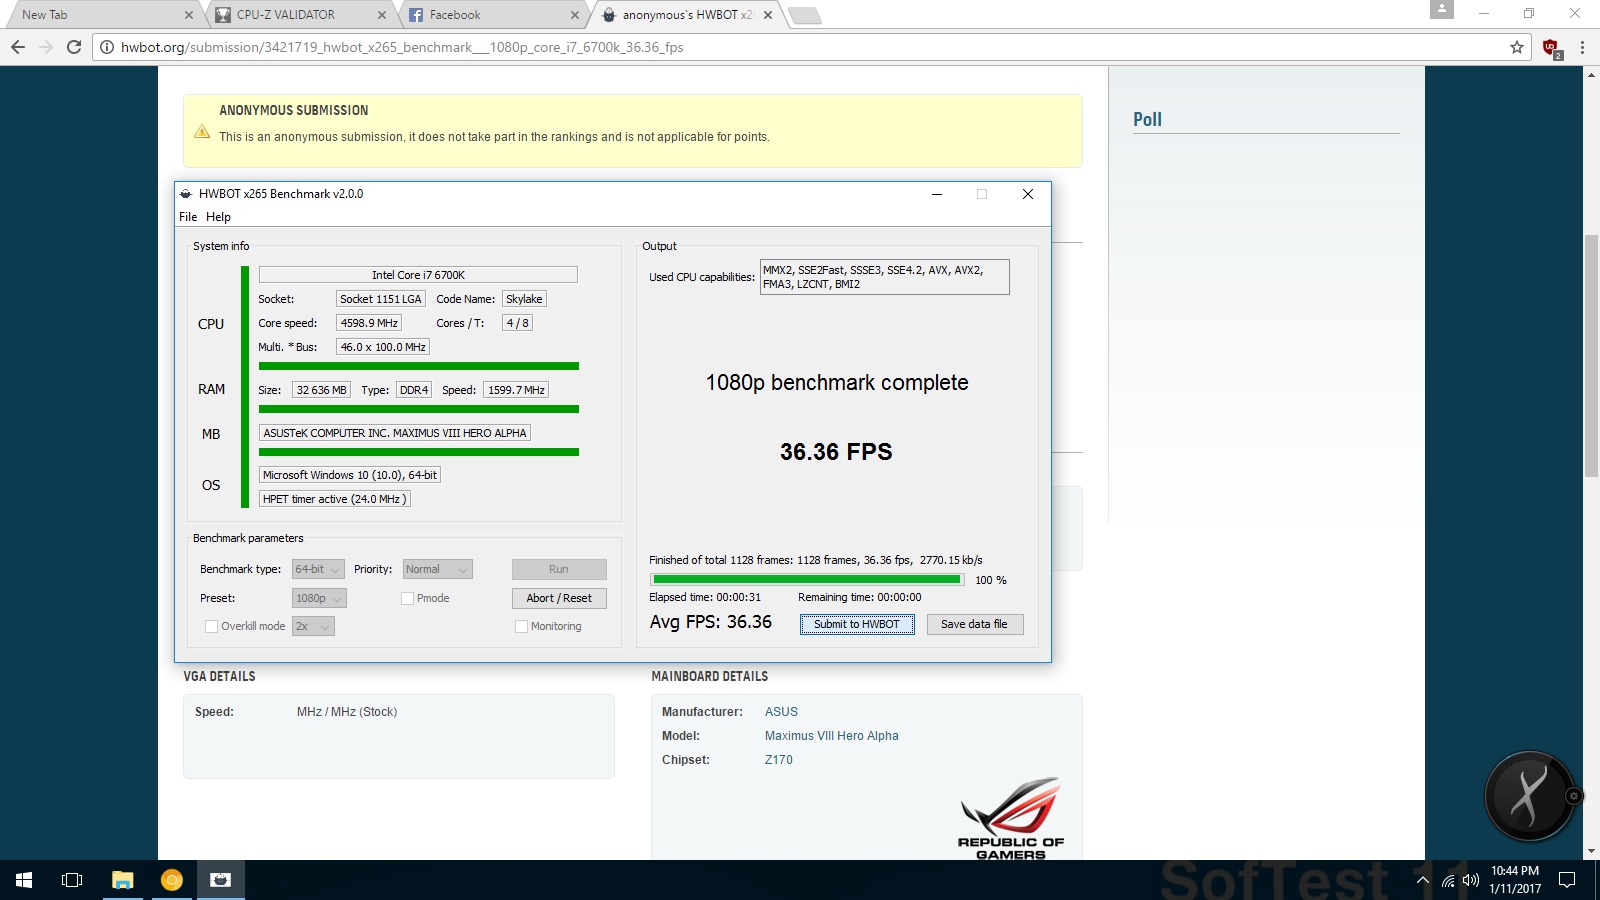Close the New Tab browser tab
This screenshot has width=1600, height=900.
pyautogui.click(x=189, y=15)
